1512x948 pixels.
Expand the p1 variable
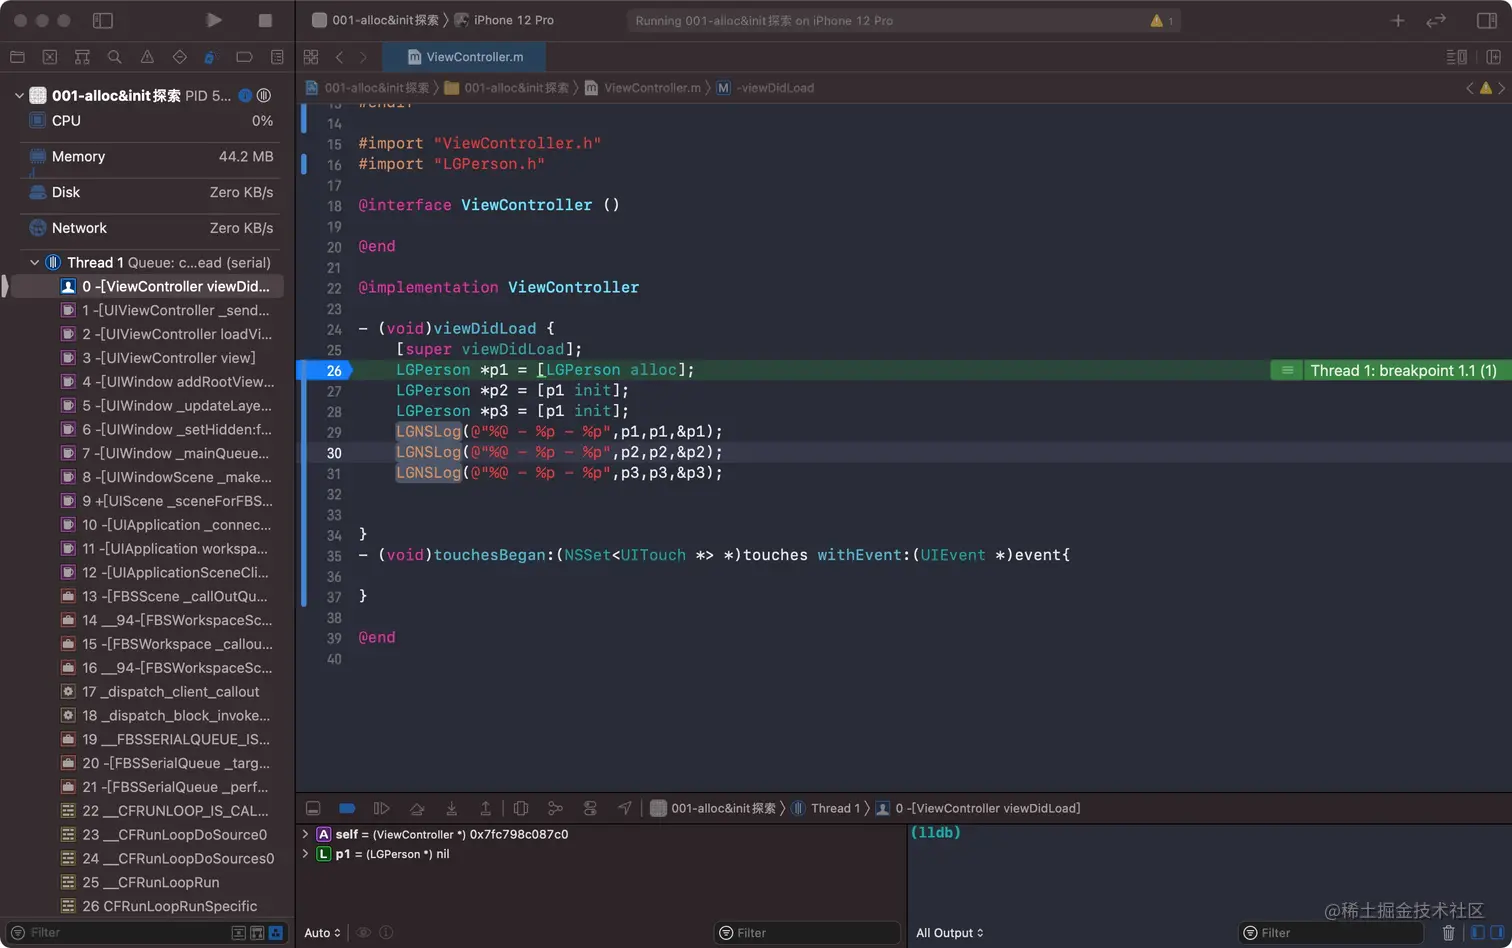[305, 854]
